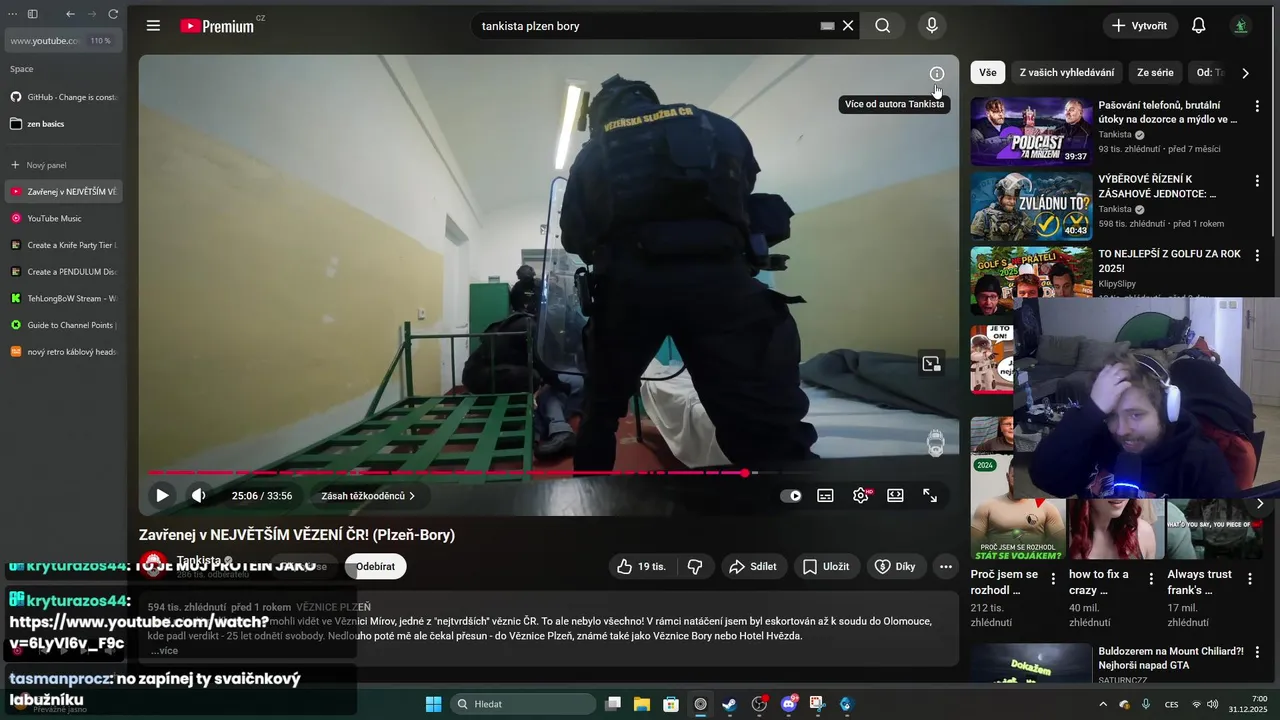Open more actions three-dot menu under video
The height and width of the screenshot is (720, 1280).
[946, 566]
